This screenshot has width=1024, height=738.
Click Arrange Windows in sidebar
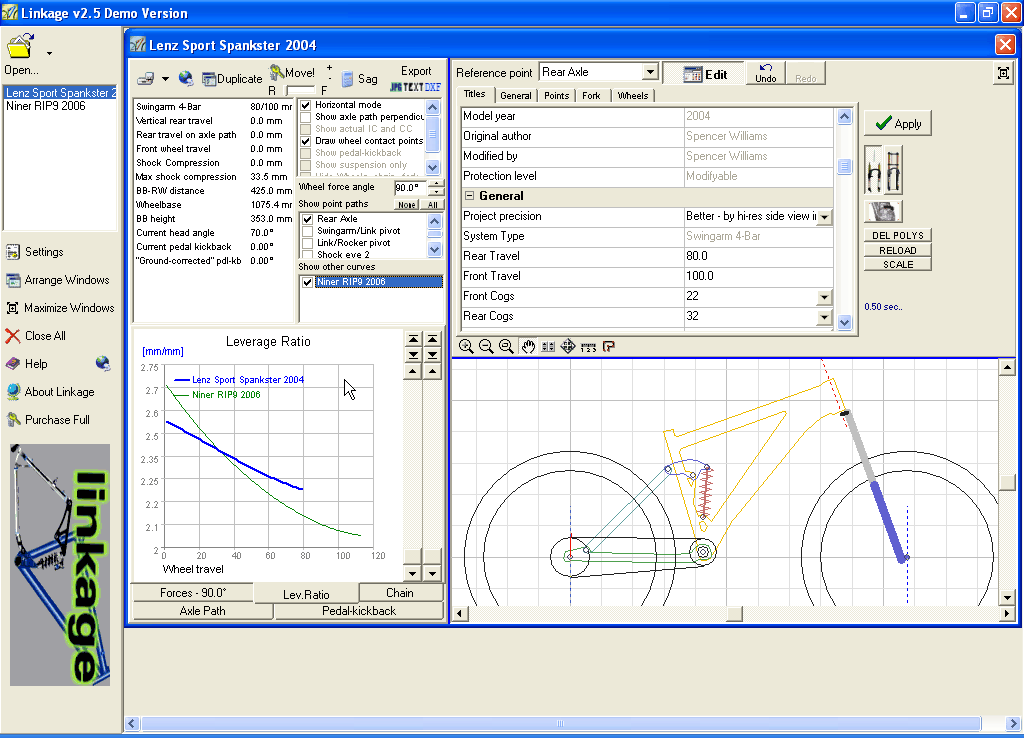click(58, 280)
